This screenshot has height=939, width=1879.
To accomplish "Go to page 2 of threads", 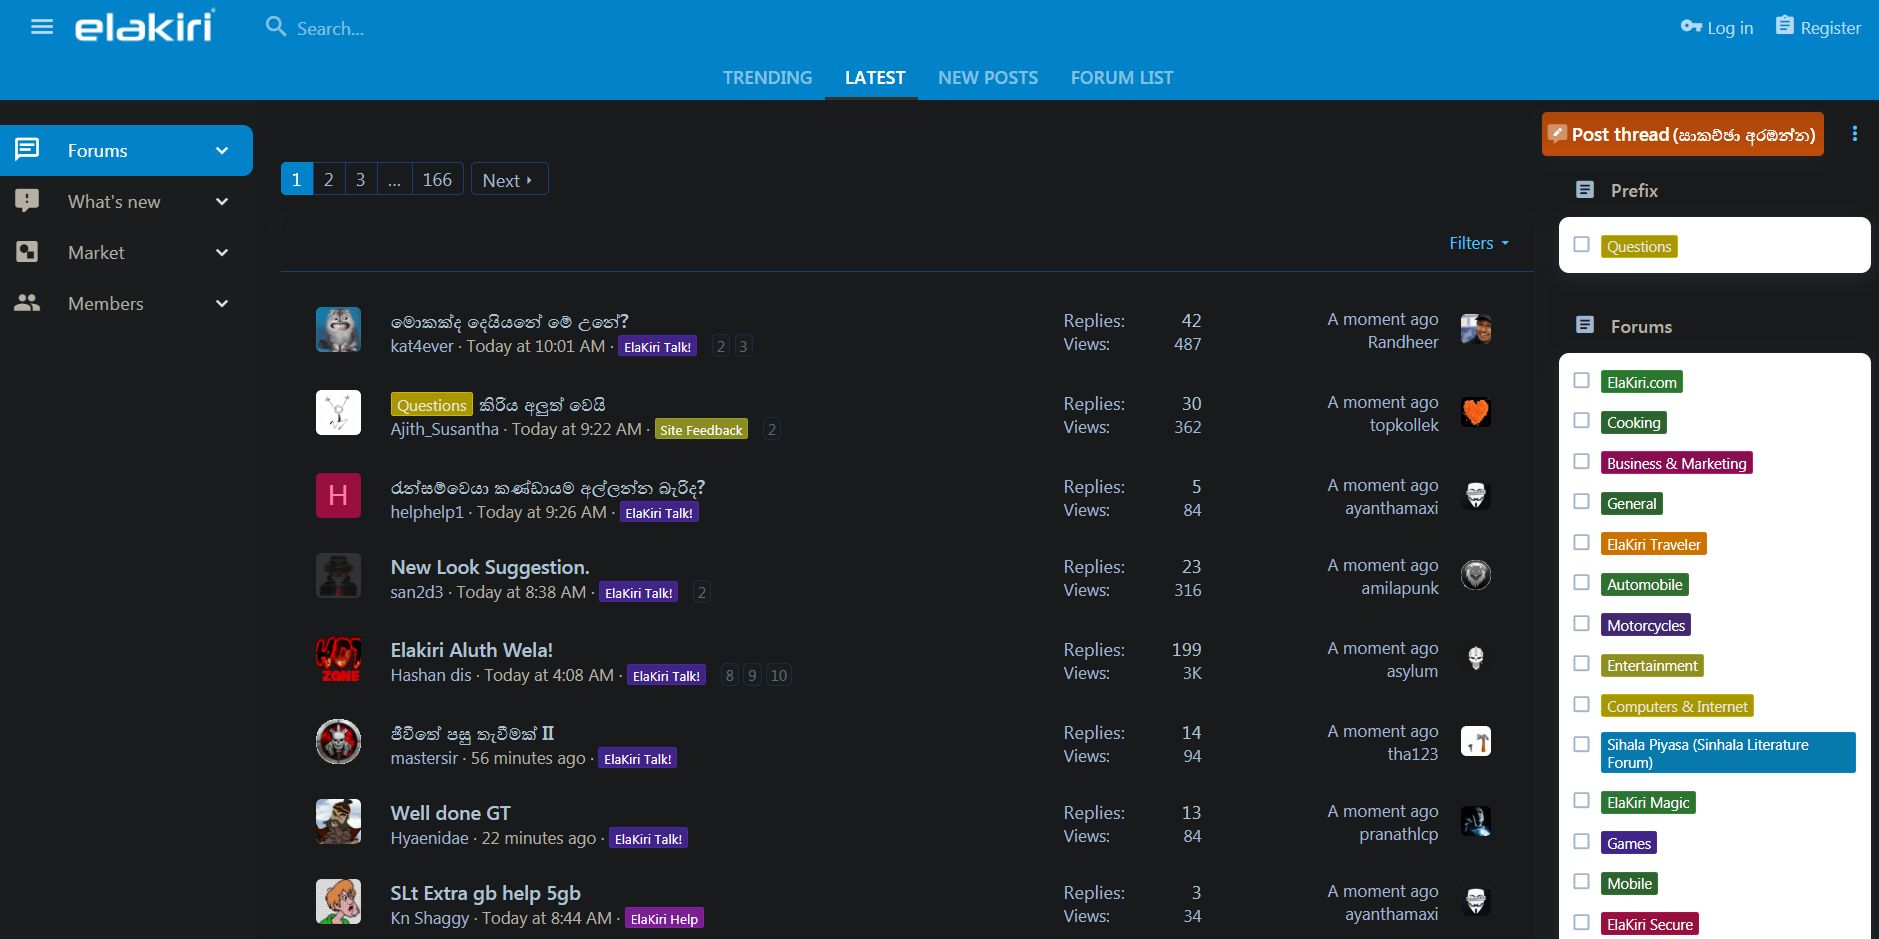I will point(328,179).
